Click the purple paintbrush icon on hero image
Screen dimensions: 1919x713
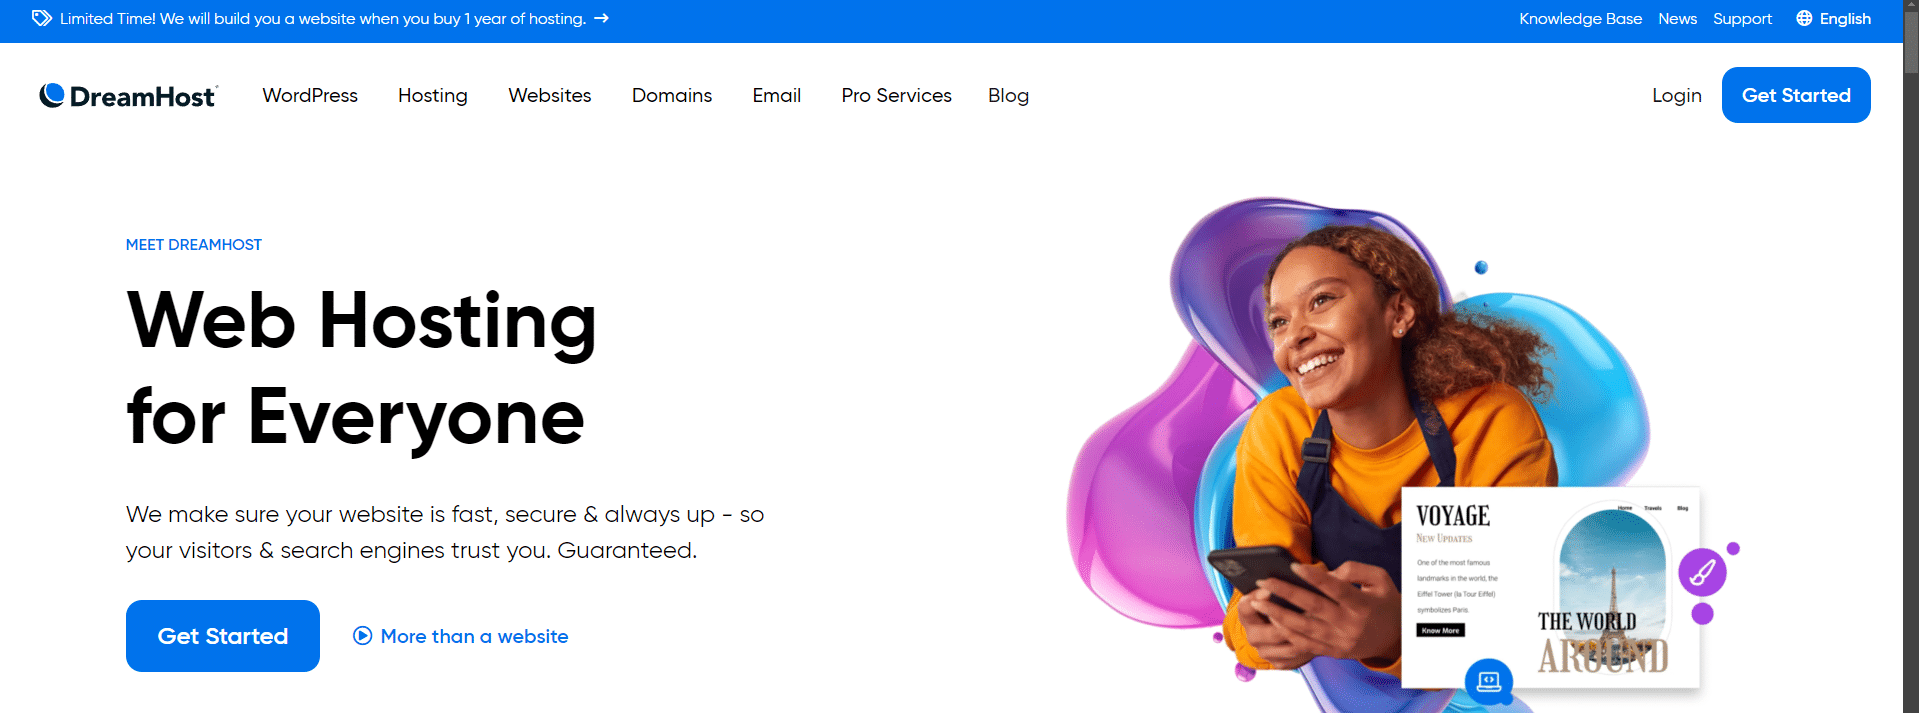click(x=1702, y=573)
